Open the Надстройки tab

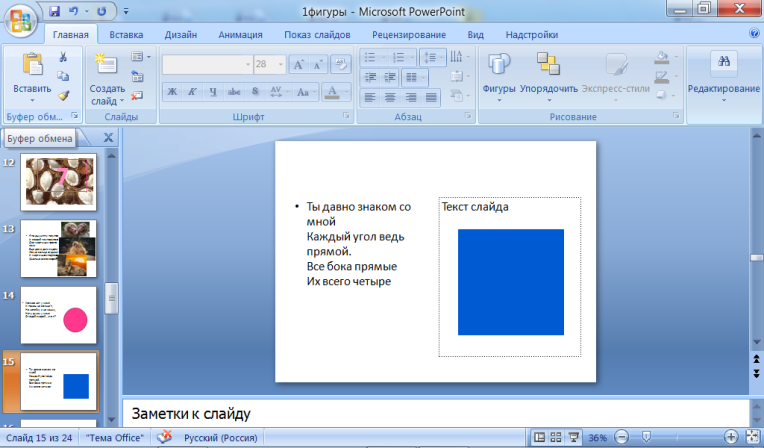tap(532, 35)
